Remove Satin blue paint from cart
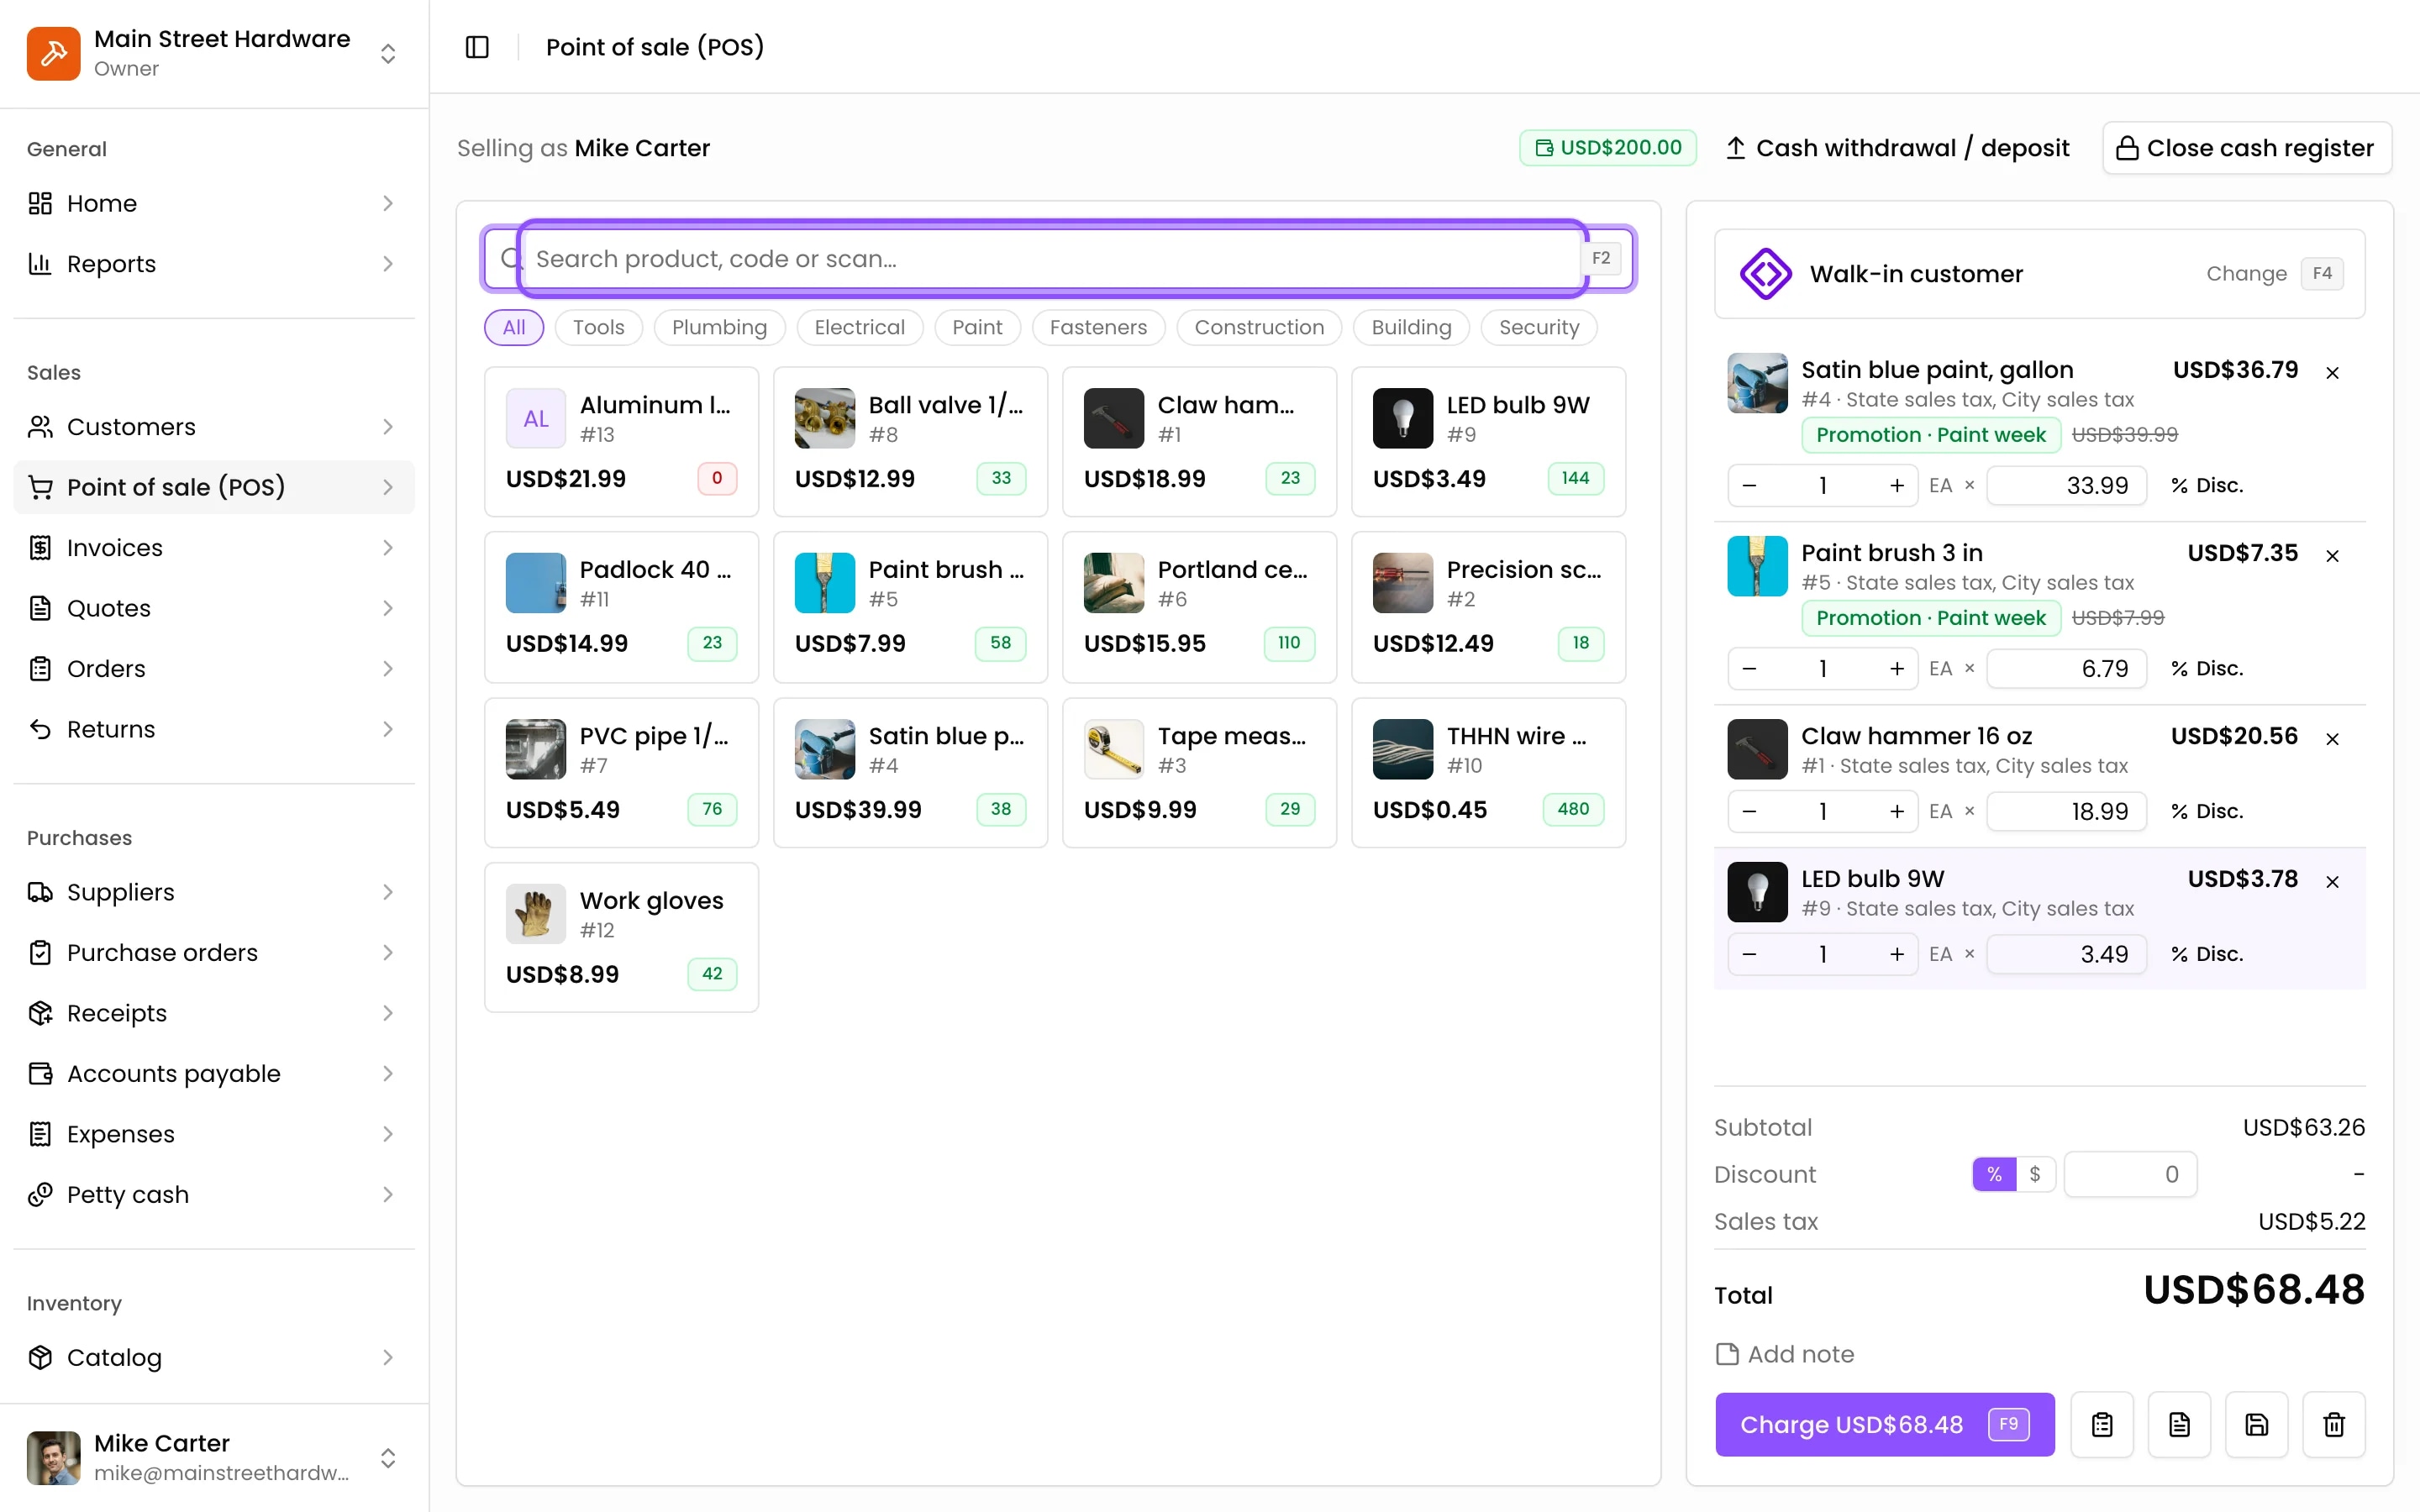 tap(2332, 372)
